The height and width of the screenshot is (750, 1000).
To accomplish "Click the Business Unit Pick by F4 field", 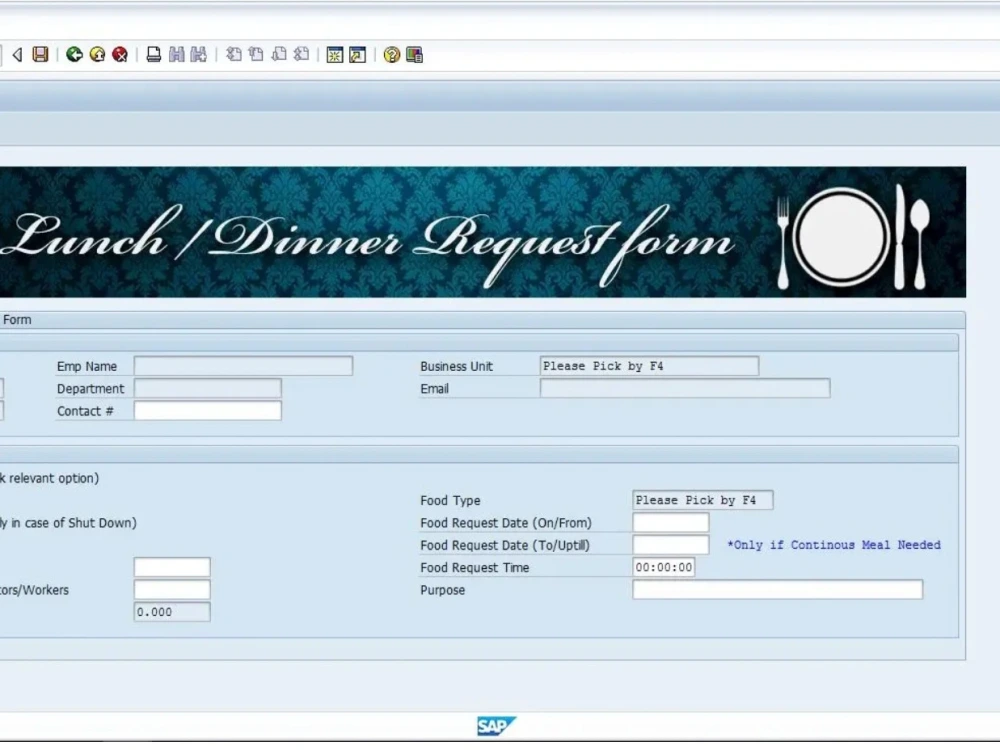I will point(649,366).
